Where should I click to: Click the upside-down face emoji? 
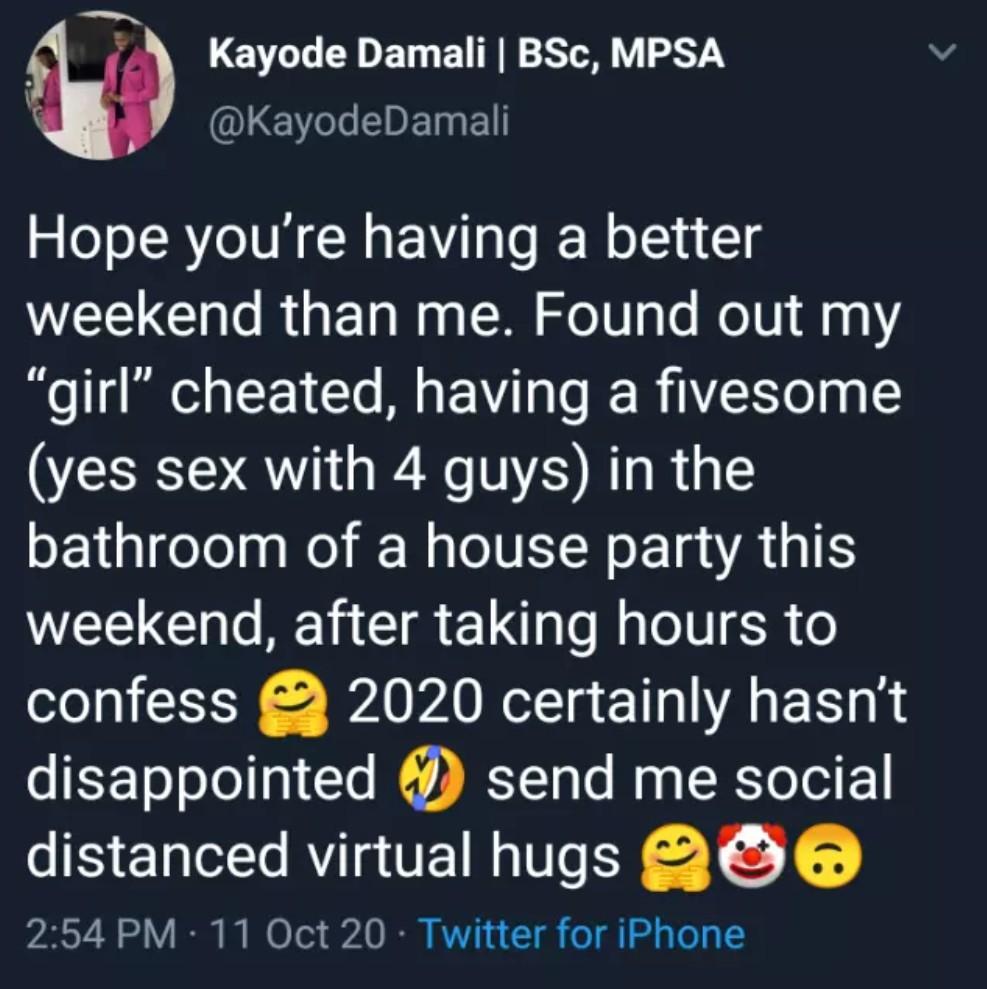click(827, 857)
